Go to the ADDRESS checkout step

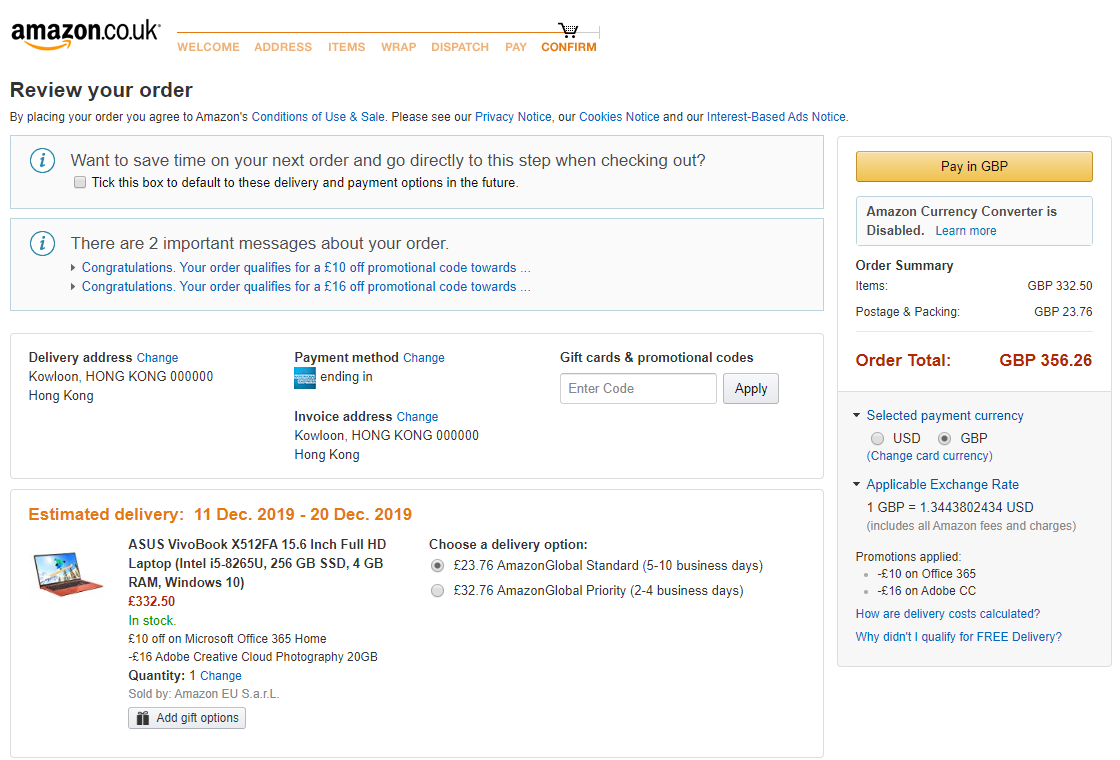tap(283, 47)
